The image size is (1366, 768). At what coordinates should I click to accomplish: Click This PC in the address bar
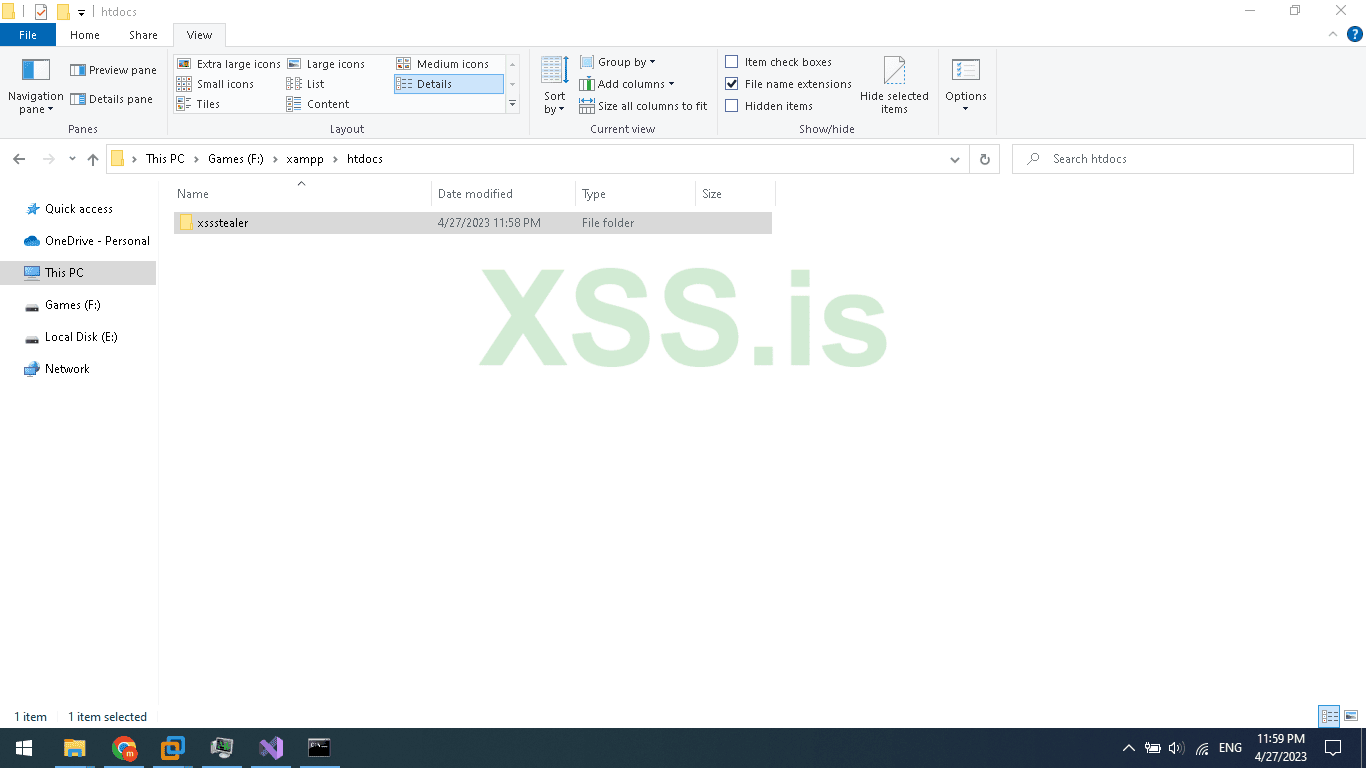click(x=165, y=159)
